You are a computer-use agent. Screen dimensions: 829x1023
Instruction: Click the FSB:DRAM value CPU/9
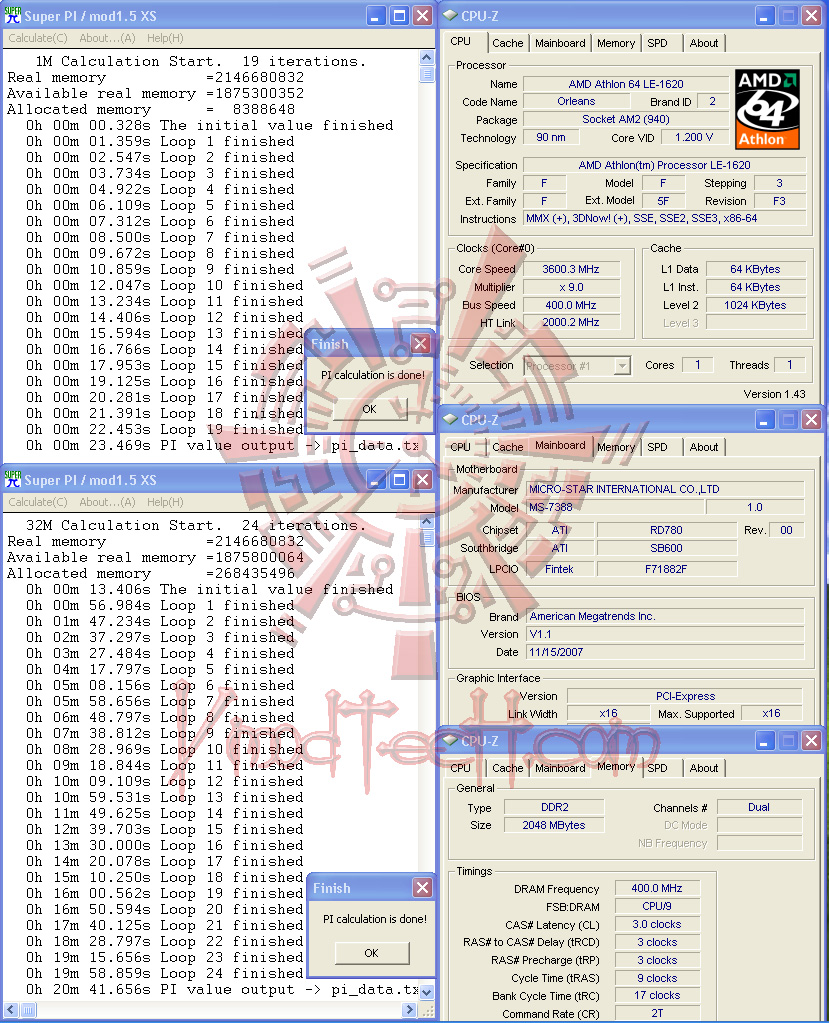click(657, 906)
